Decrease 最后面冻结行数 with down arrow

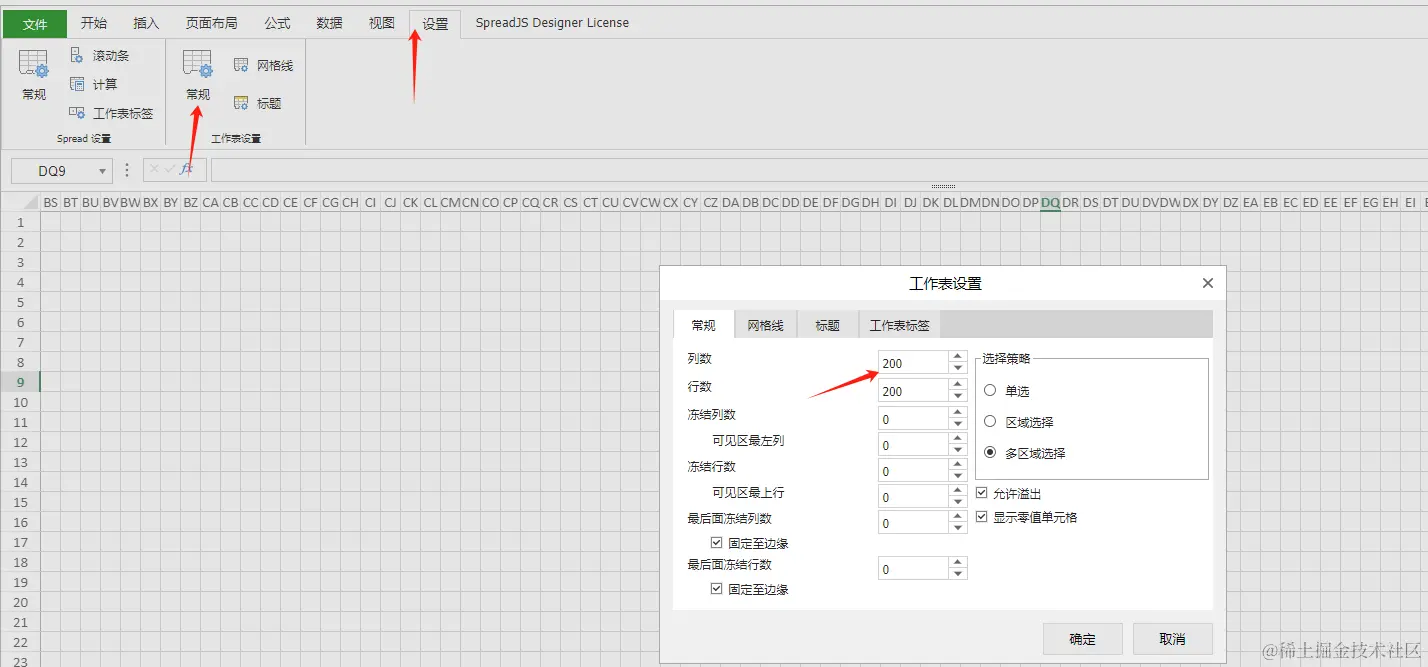click(x=958, y=574)
